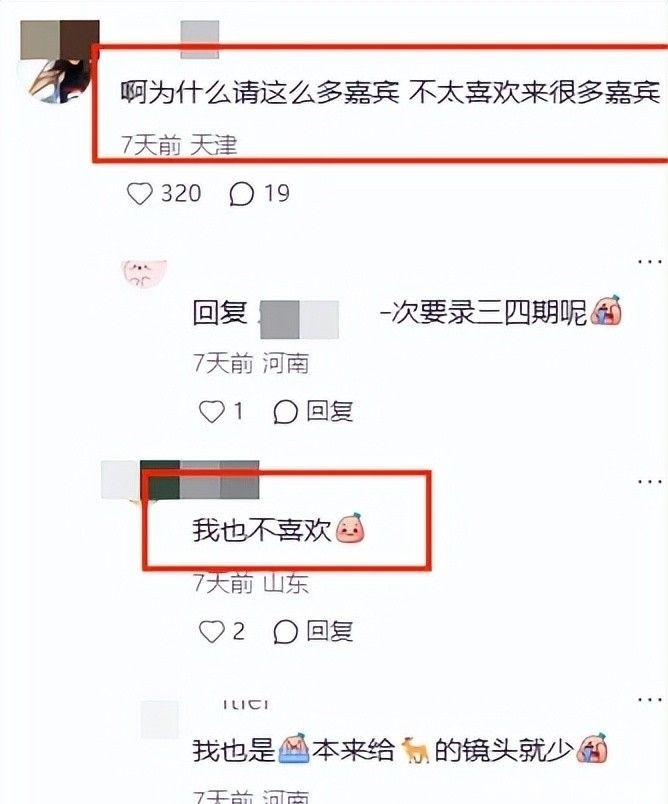This screenshot has width=668, height=804.
Task: Open the pink face avatar's profile
Action: coord(145,273)
